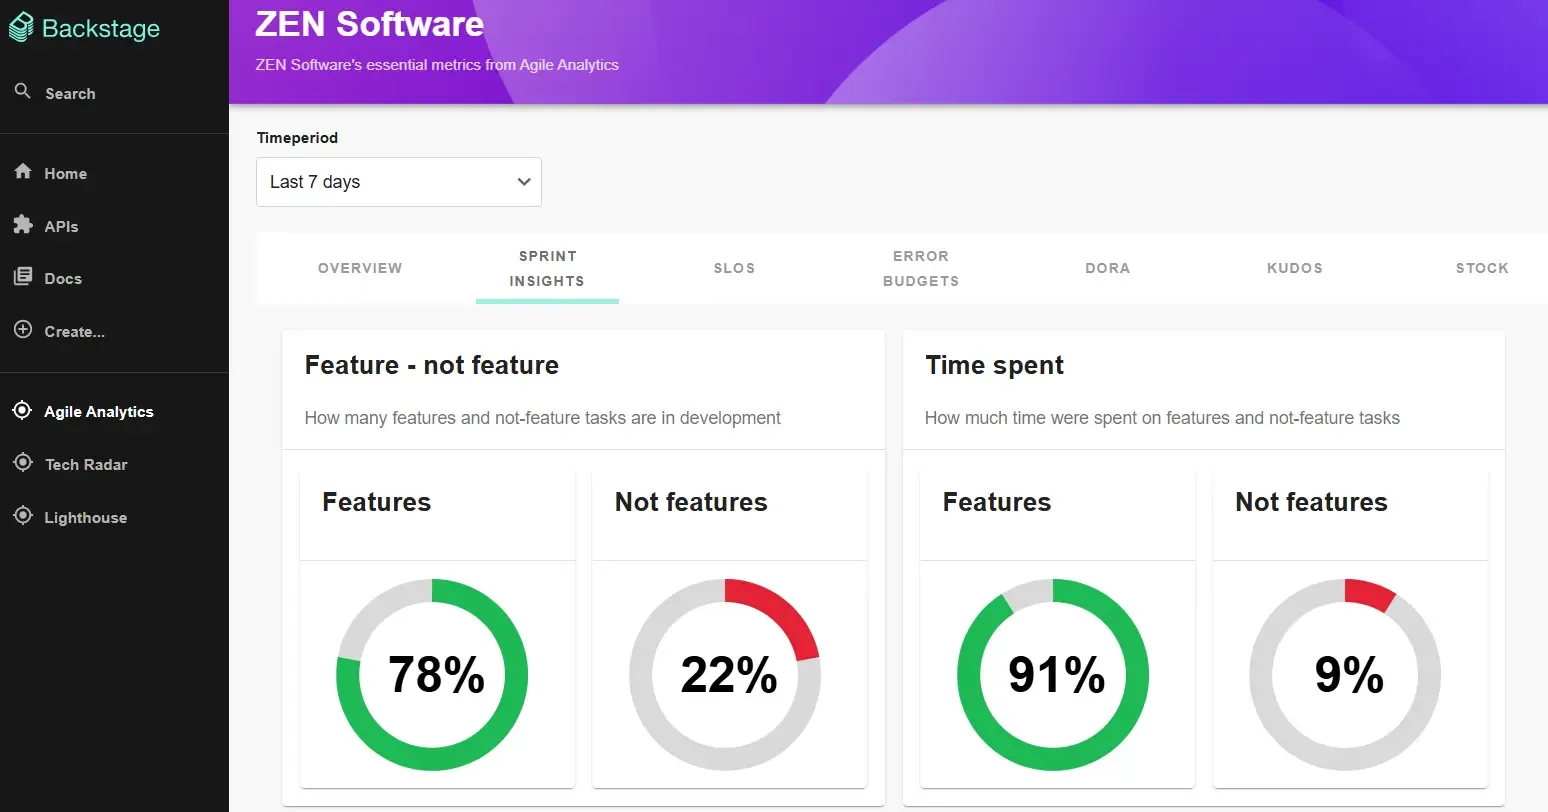
Task: Click the 'ZEN Software' page heading
Action: (370, 24)
